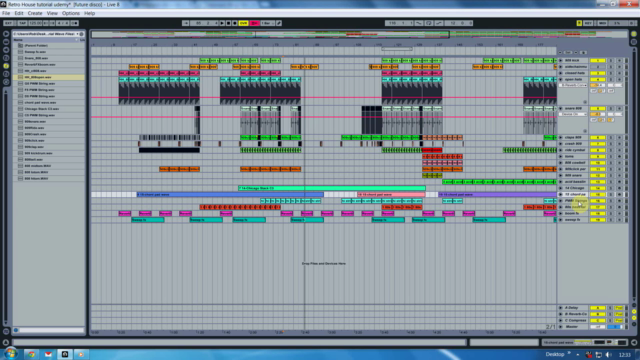
Task: Select Snare_808.wav in the file browser
Action: pyautogui.click(x=36, y=58)
